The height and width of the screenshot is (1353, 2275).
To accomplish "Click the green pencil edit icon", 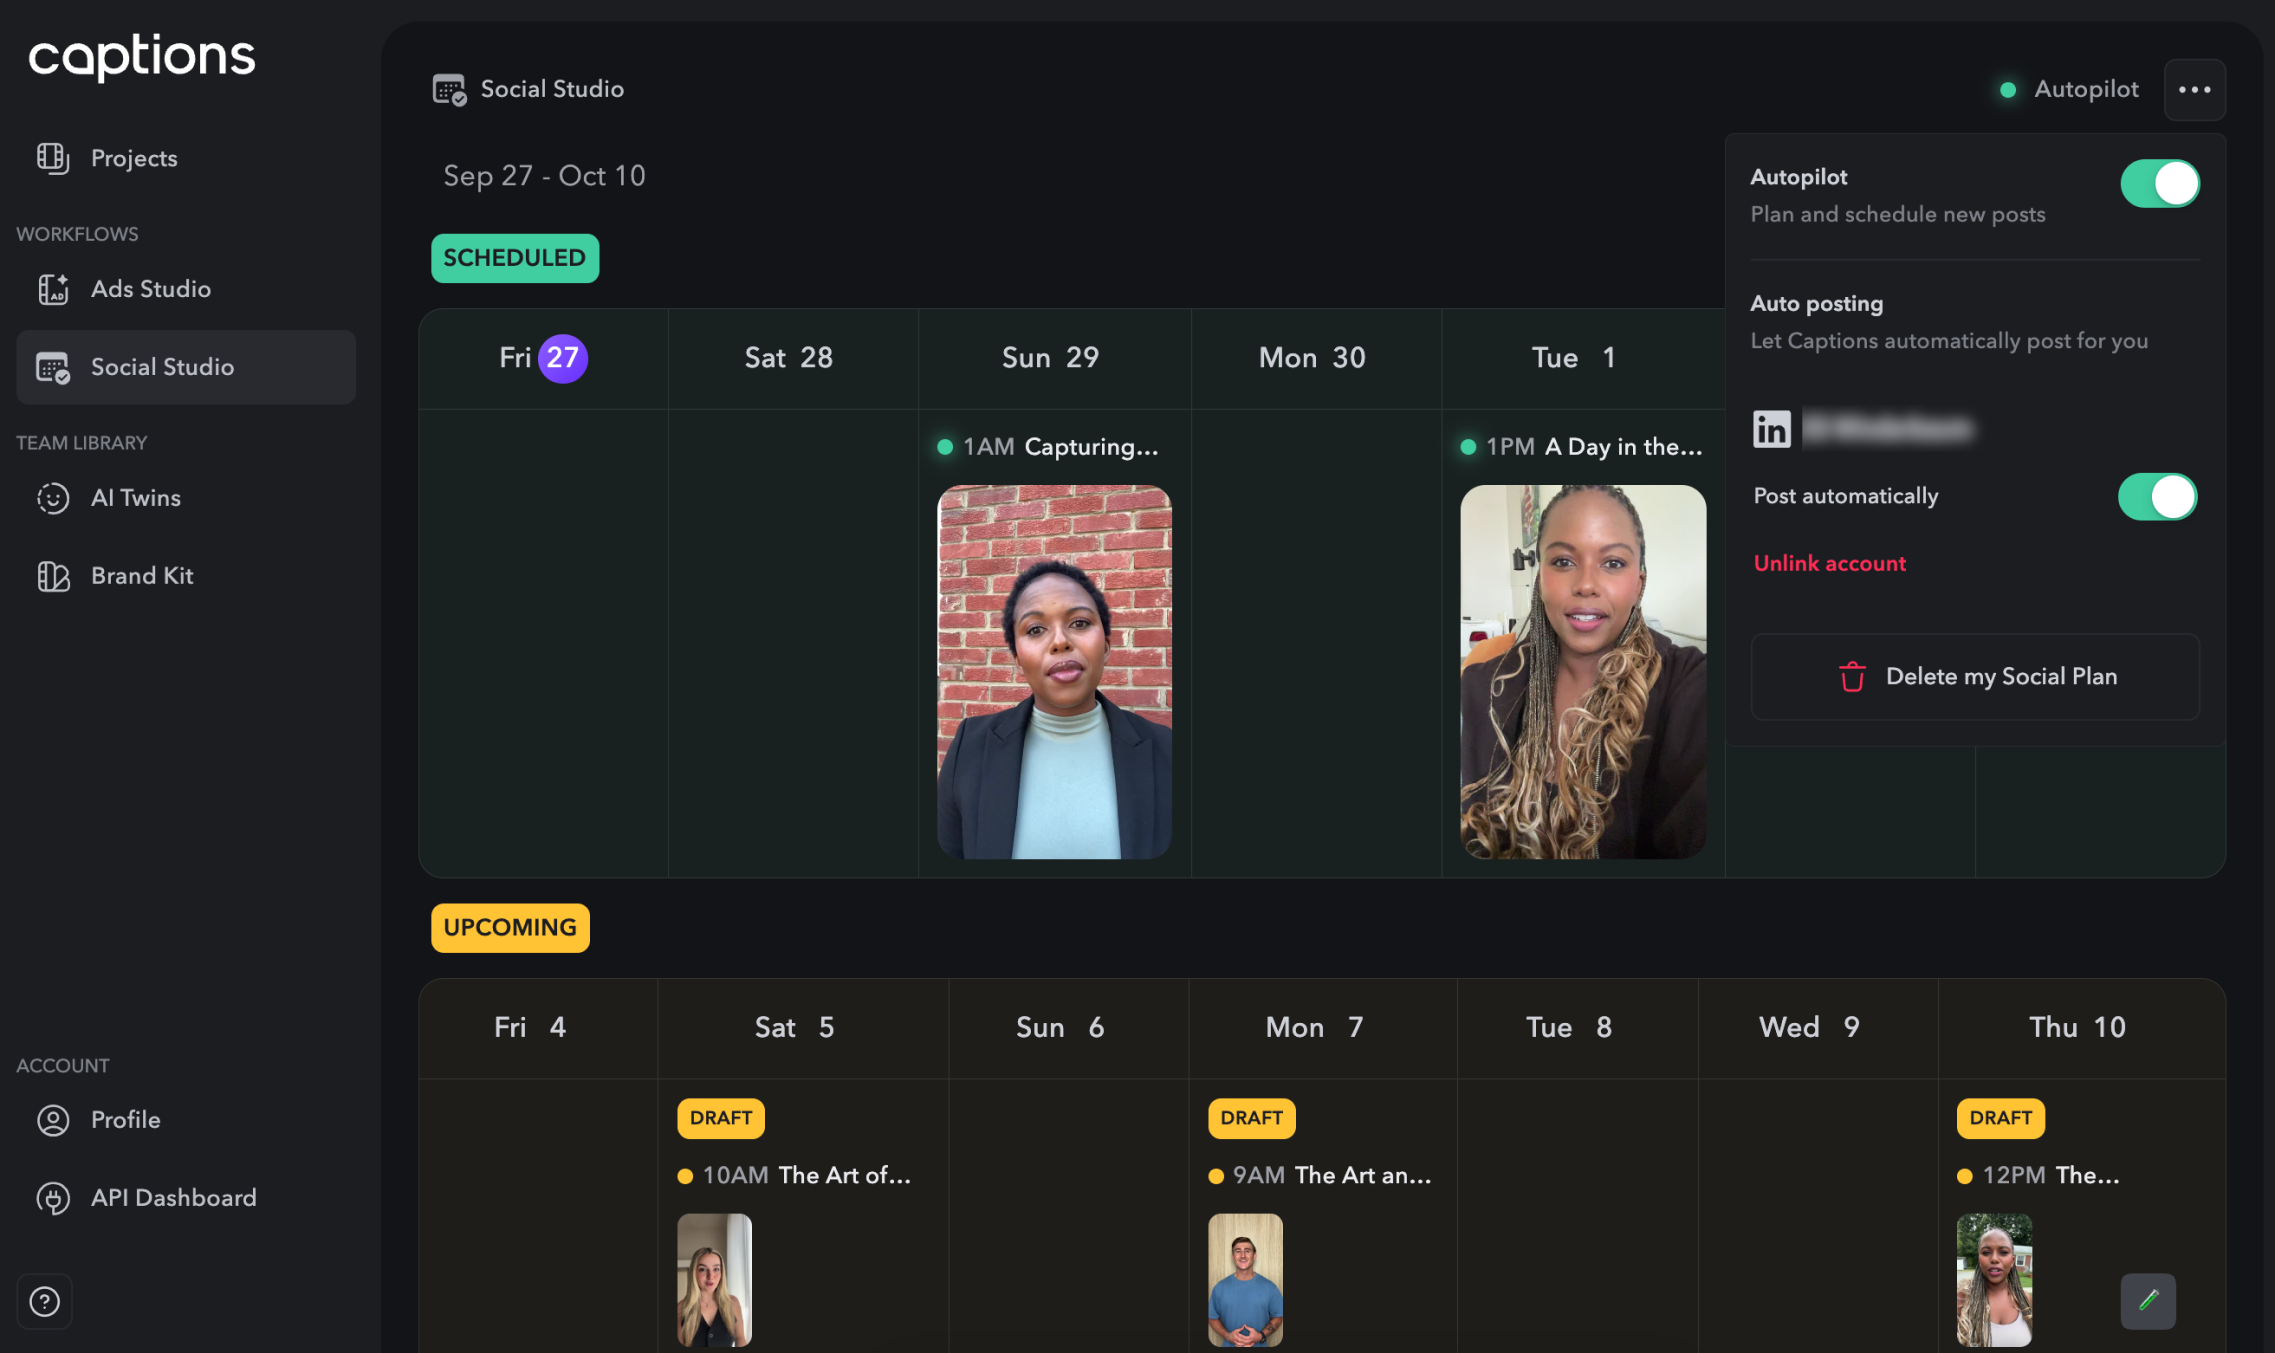I will pyautogui.click(x=2148, y=1300).
